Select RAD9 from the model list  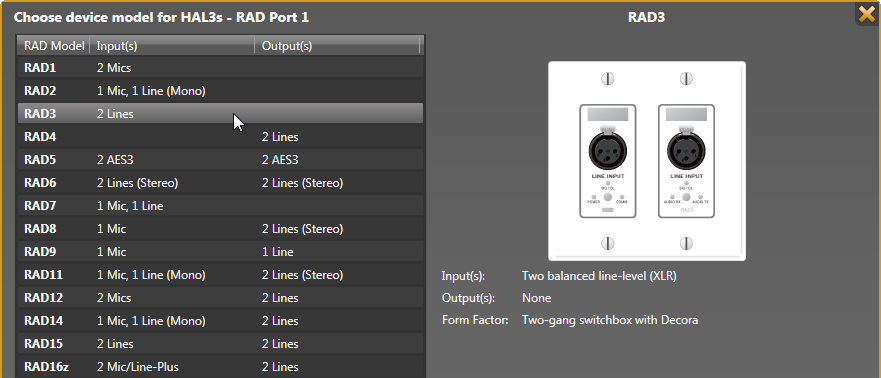pyautogui.click(x=220, y=252)
